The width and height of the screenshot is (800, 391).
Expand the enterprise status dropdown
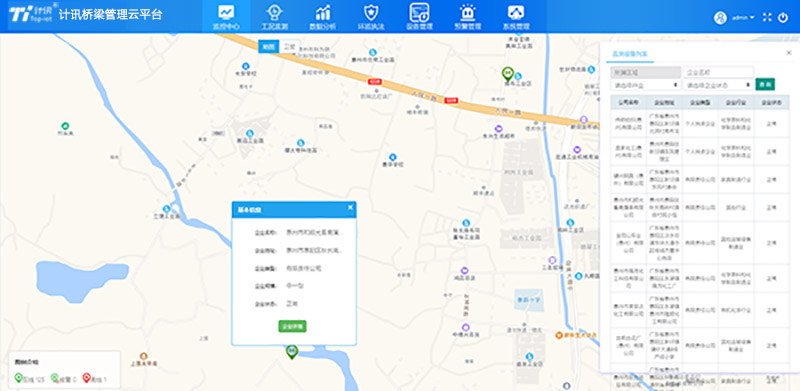pos(718,85)
